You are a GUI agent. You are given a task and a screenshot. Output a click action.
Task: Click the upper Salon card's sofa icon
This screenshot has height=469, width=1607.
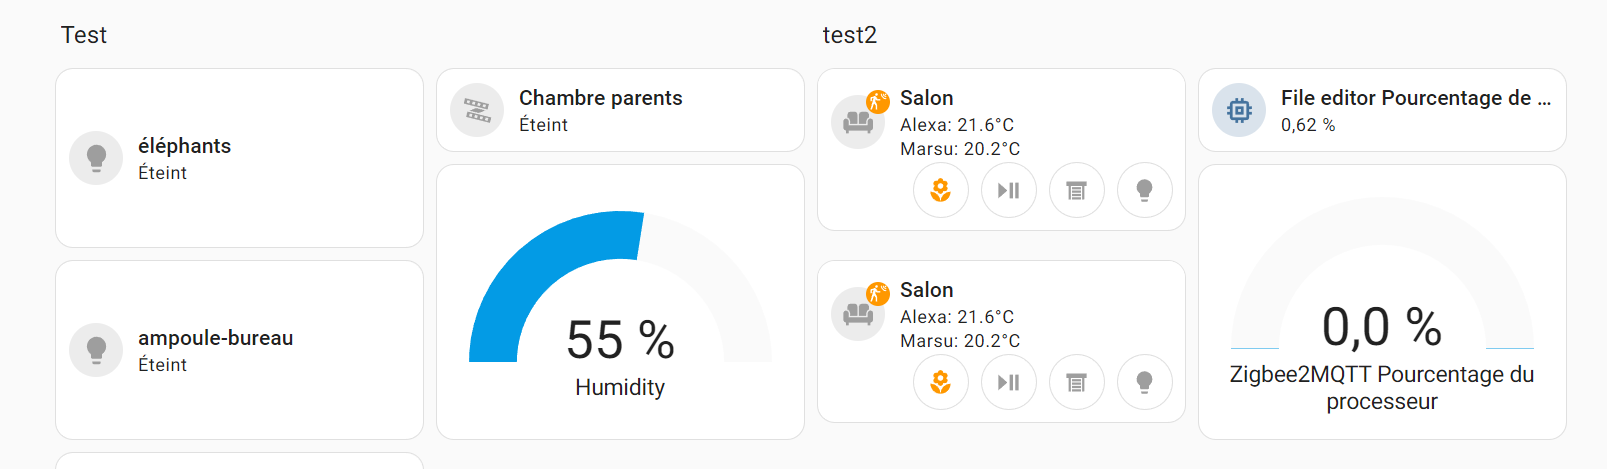(x=858, y=122)
